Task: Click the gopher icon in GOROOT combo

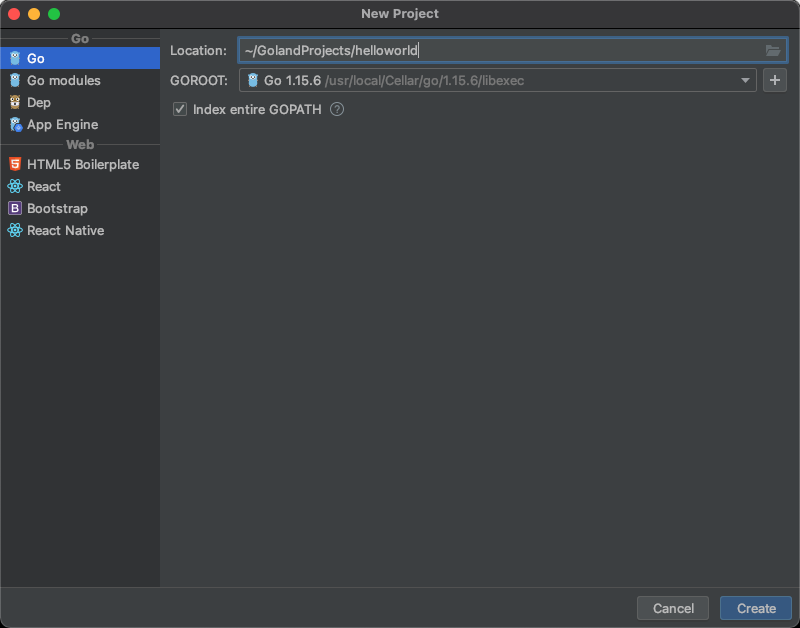Action: 253,80
